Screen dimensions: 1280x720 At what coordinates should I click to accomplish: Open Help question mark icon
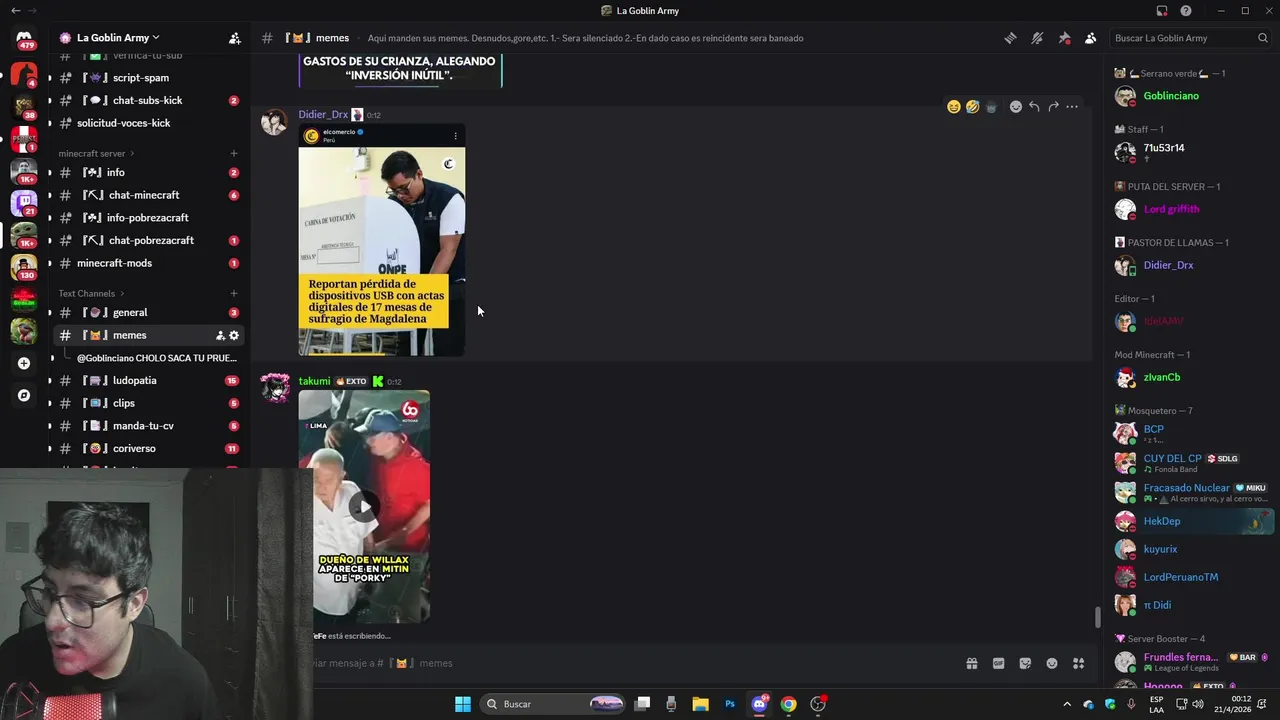(1186, 11)
